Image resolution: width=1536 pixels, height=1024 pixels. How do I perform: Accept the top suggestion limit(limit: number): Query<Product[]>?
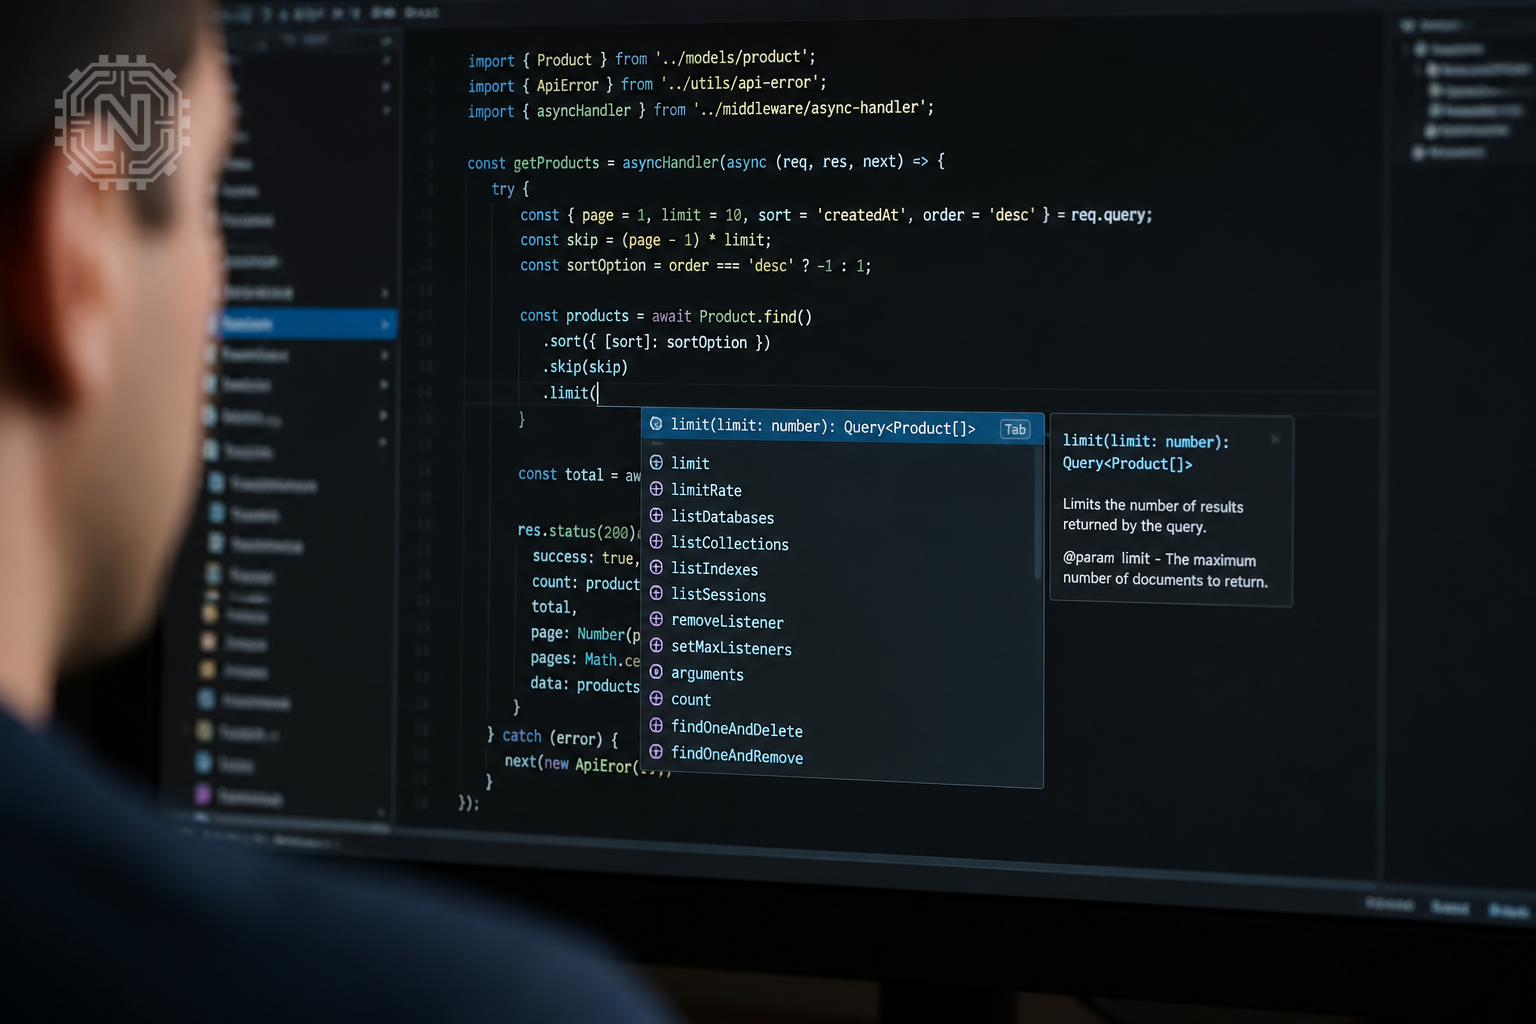(841, 427)
